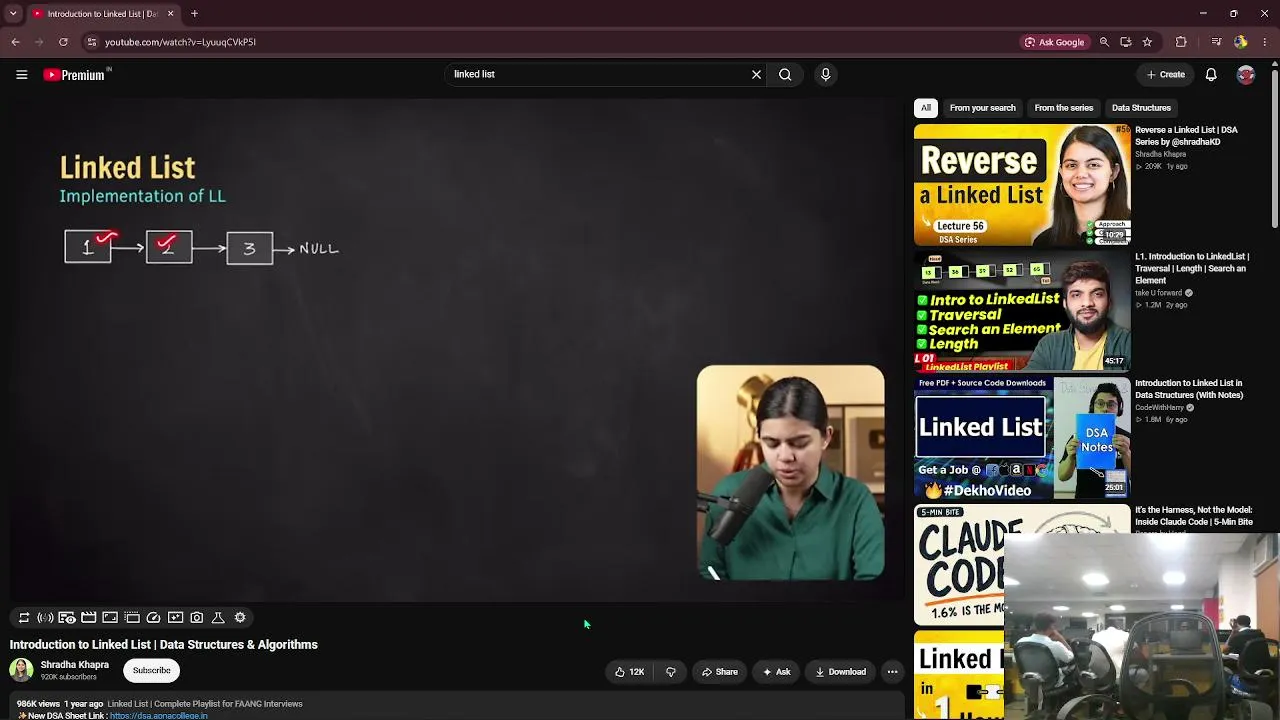1280x720 pixels.
Task: Open CodeWithHarry Linked List thumbnail
Action: tap(1022, 438)
